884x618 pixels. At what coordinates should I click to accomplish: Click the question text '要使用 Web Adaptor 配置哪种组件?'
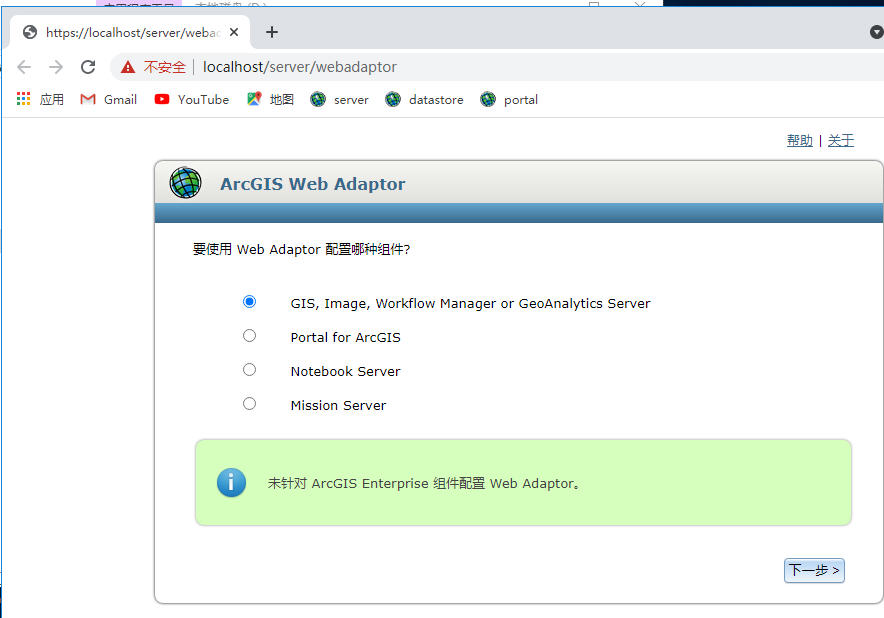point(301,249)
